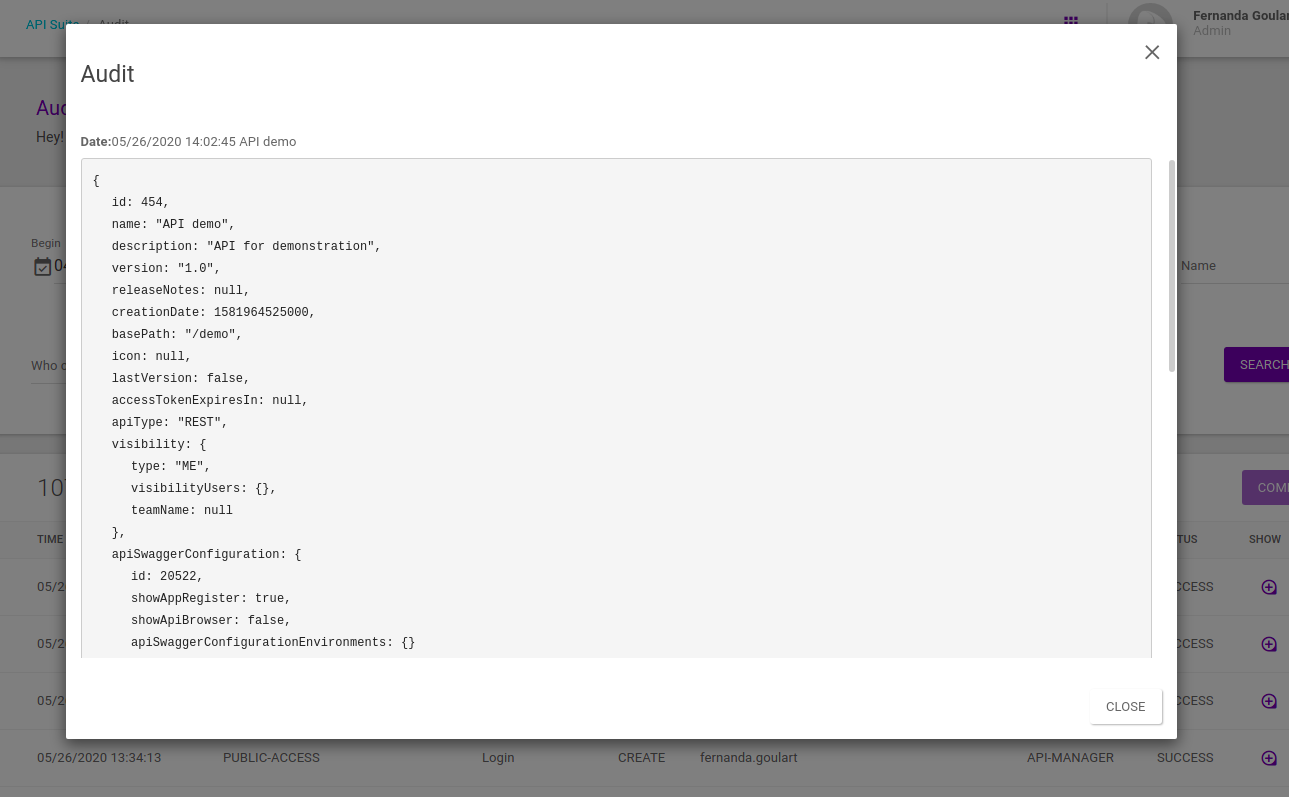
Task: Dismiss the Audit dialog with the X
Action: 1151,52
